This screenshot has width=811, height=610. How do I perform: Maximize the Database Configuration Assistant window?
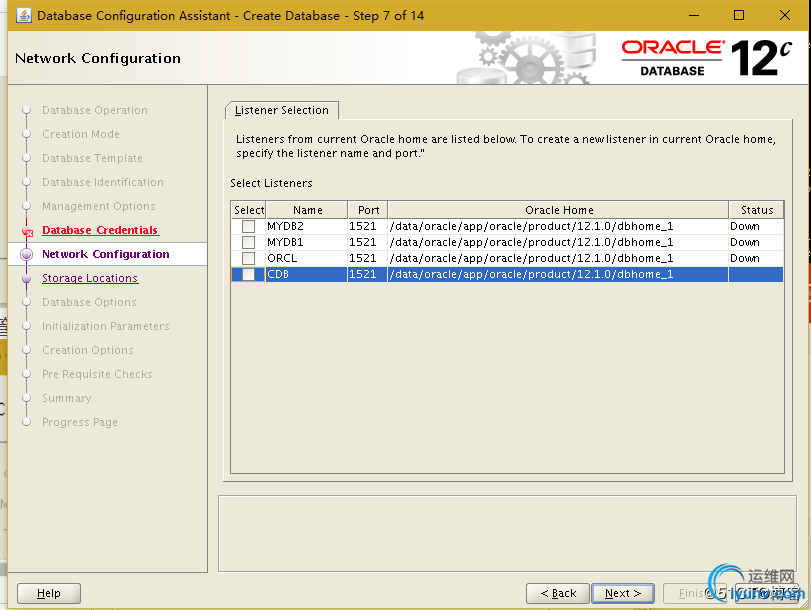click(739, 15)
